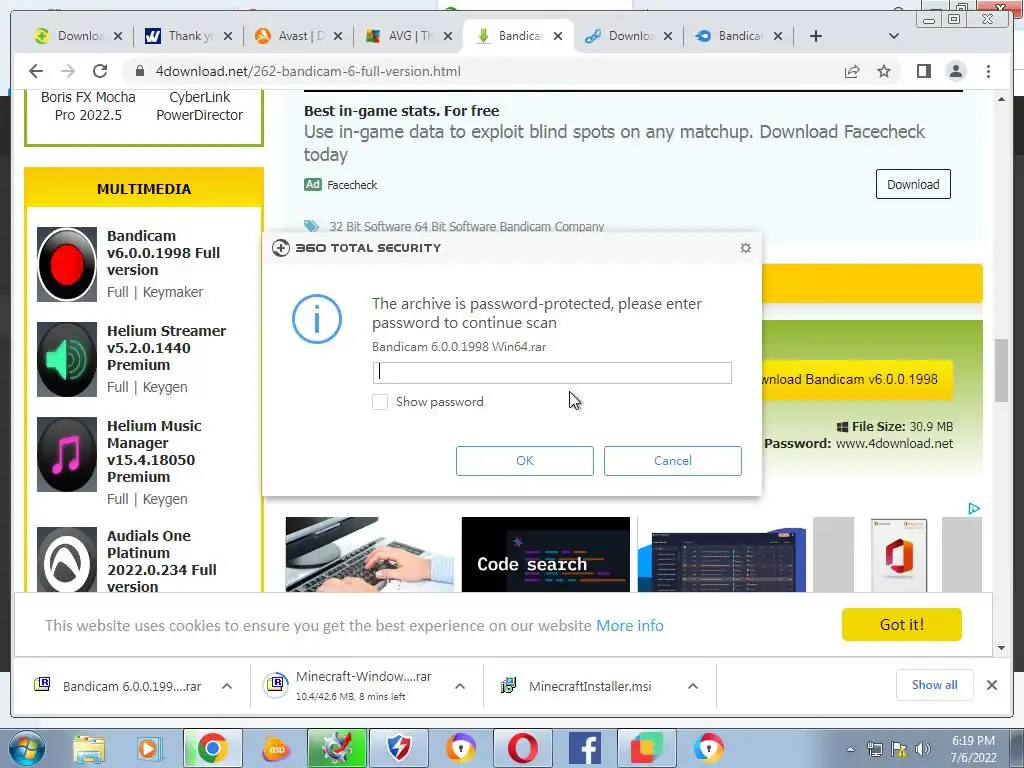Open the cookie More info link

[x=630, y=626]
